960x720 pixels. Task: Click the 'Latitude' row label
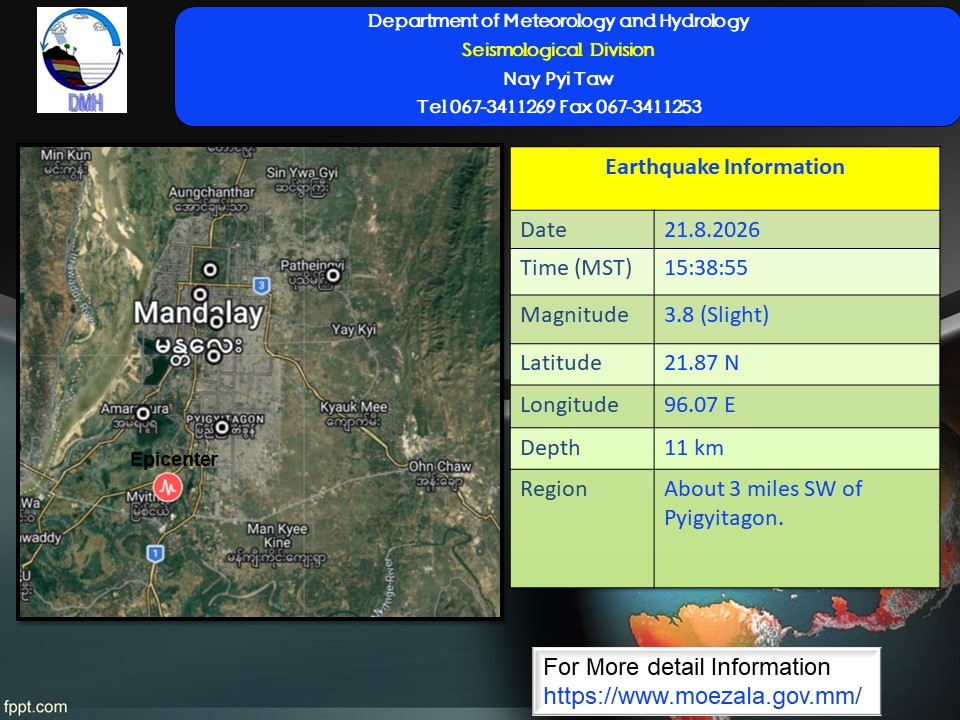(x=561, y=362)
